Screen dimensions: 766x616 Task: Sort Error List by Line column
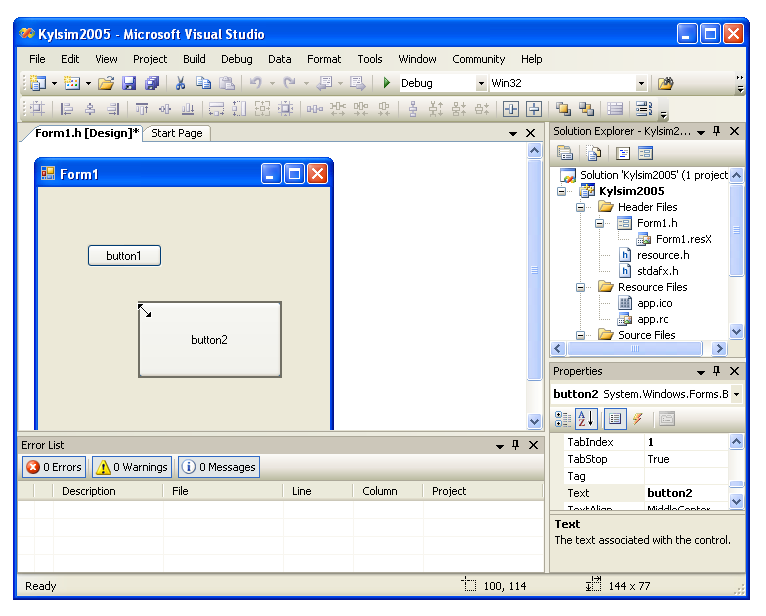(318, 491)
